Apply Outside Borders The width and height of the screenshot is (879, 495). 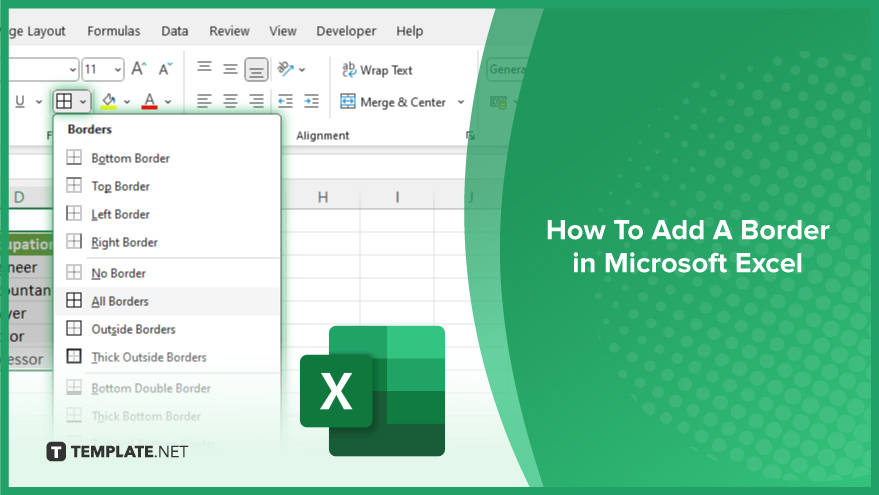(167, 329)
